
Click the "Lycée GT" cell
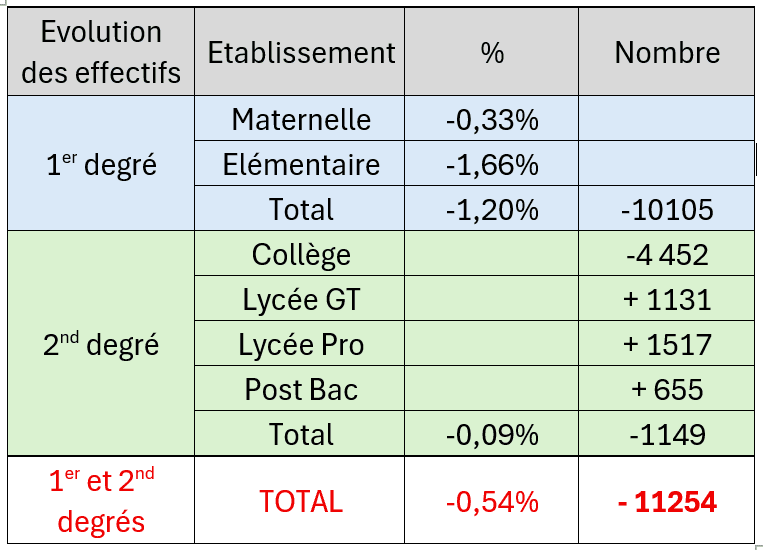[x=301, y=300]
